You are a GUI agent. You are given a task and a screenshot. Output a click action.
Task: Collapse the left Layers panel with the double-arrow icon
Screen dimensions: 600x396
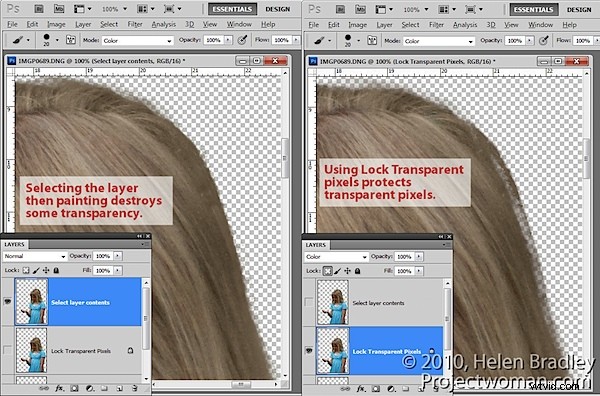click(140, 236)
